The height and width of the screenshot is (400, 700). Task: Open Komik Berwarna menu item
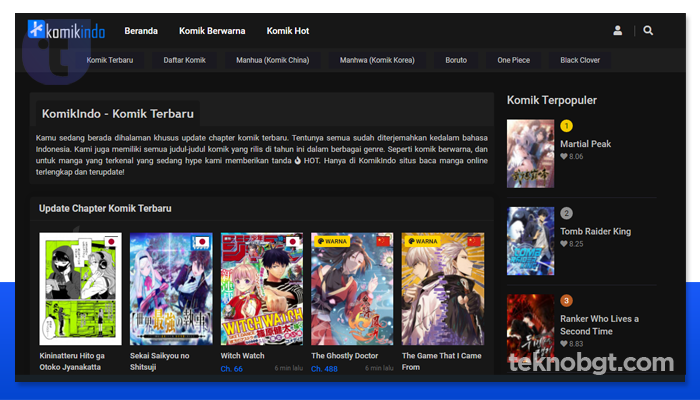[212, 31]
